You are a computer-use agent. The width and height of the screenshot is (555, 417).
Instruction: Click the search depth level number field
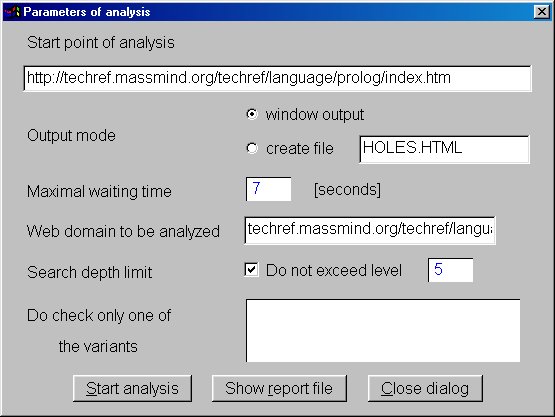[450, 270]
